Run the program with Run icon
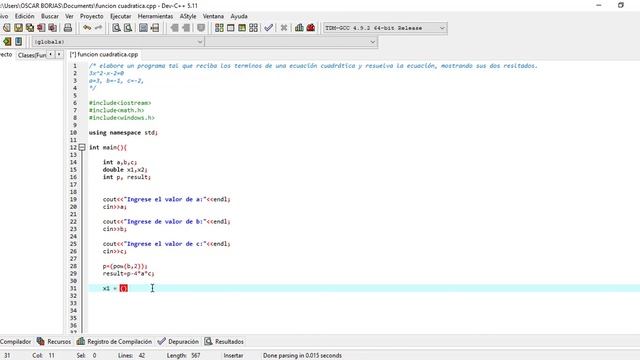The width and height of the screenshot is (640, 360). click(231, 28)
